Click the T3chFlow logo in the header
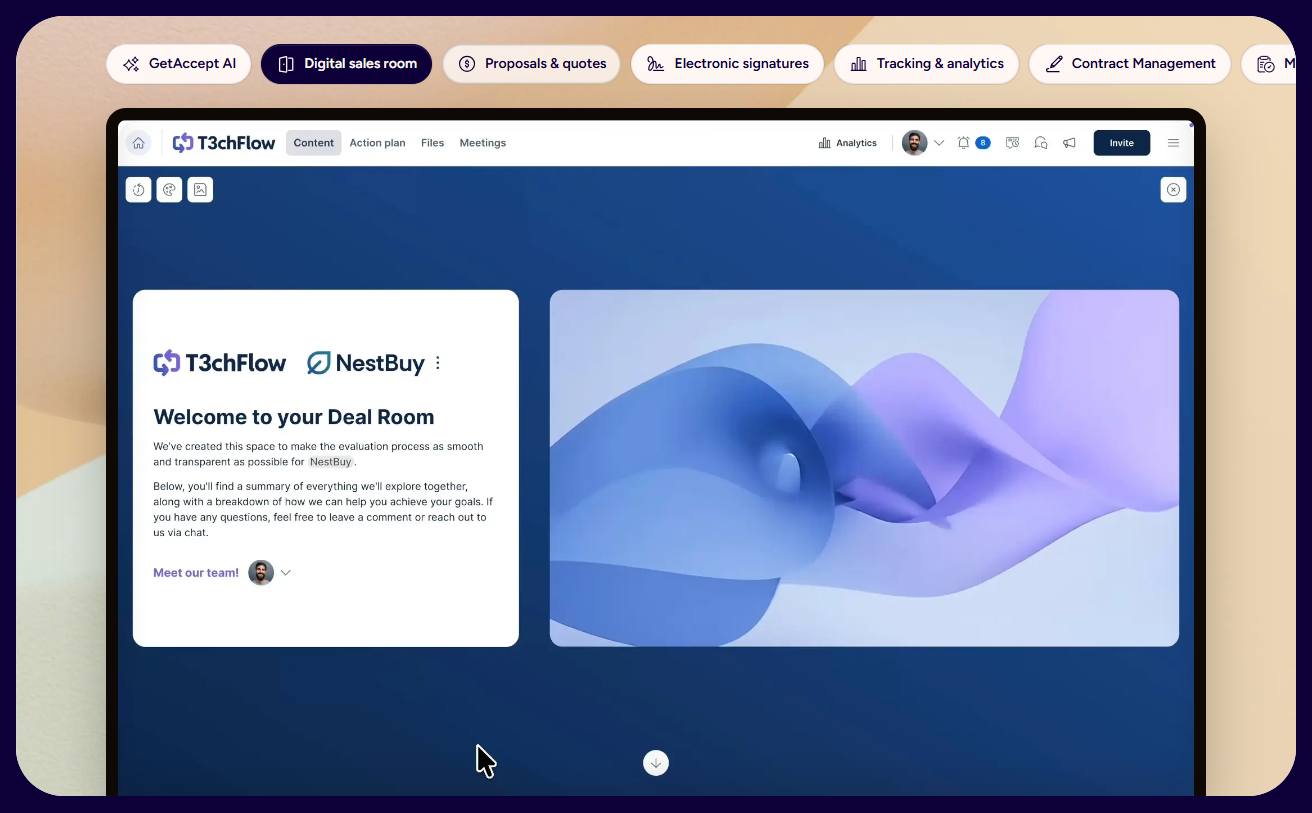This screenshot has width=1312, height=813. (224, 143)
